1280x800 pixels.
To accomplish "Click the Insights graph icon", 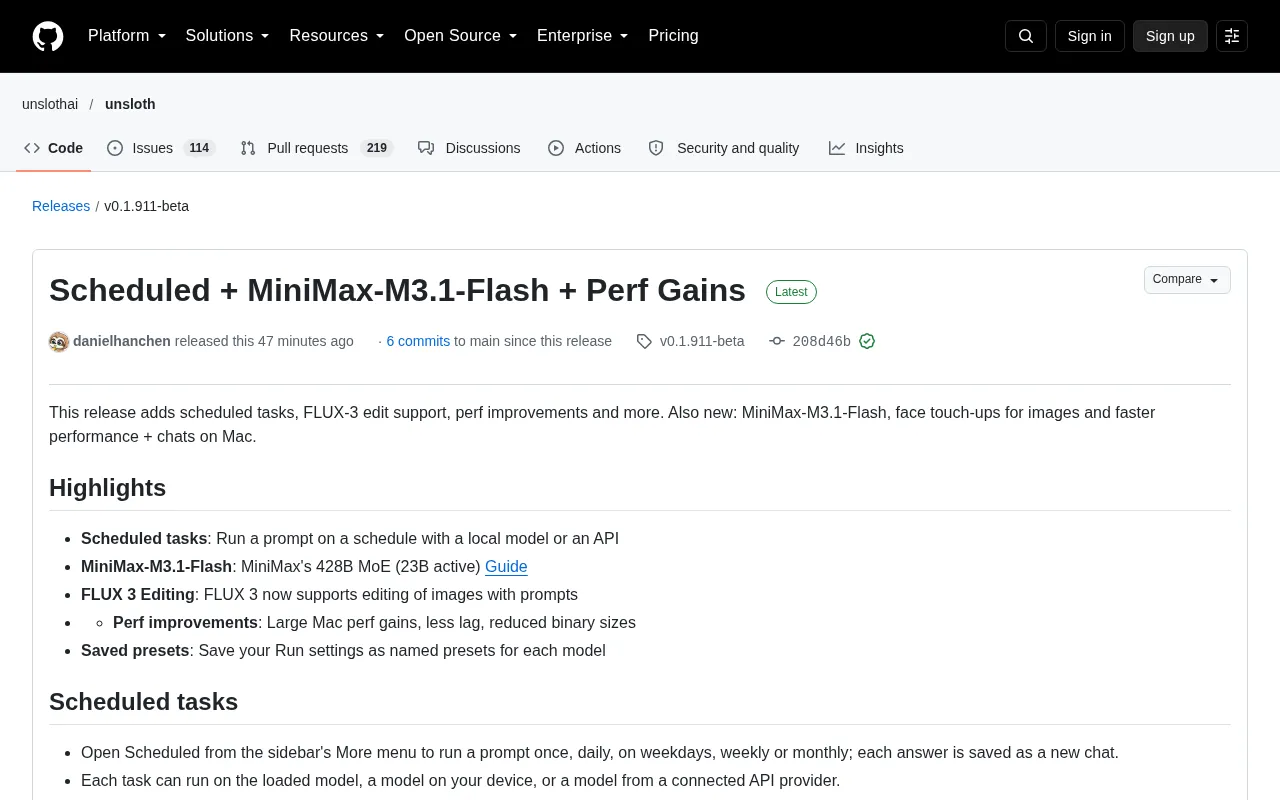I will click(x=837, y=148).
